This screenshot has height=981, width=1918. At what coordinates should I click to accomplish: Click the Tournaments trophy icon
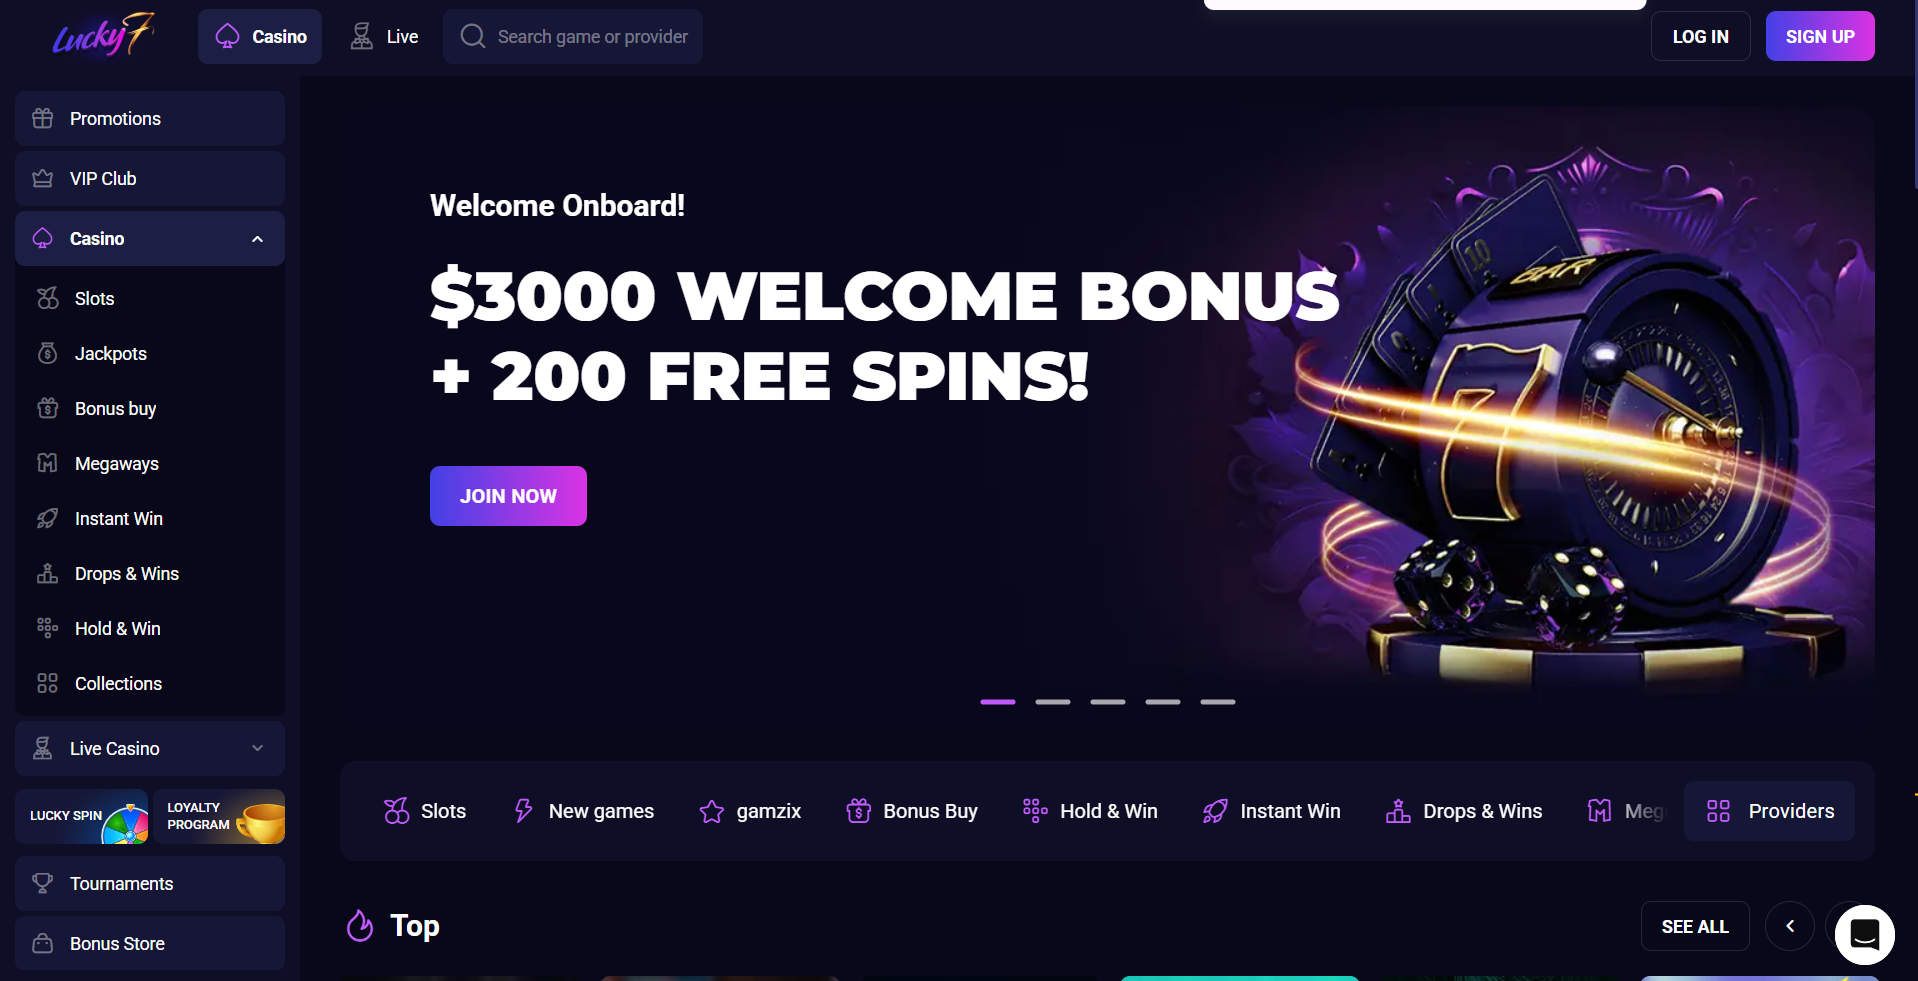[42, 883]
